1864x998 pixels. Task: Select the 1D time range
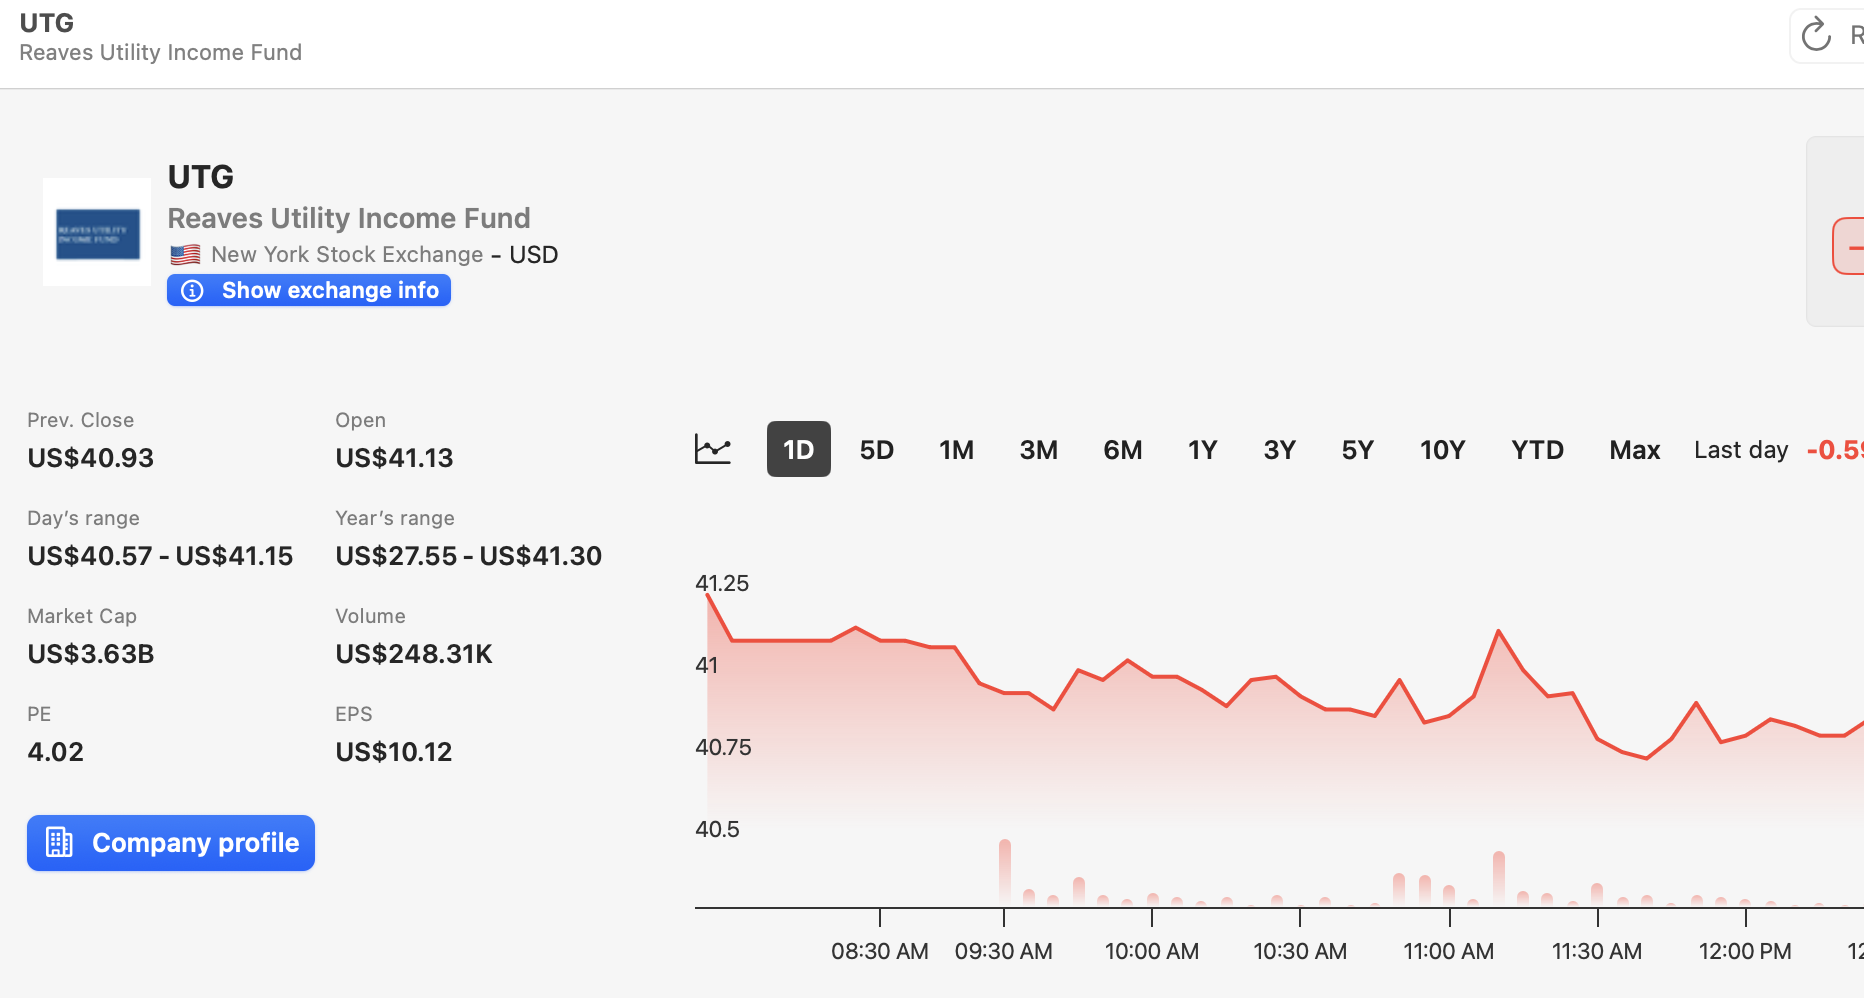pos(798,449)
